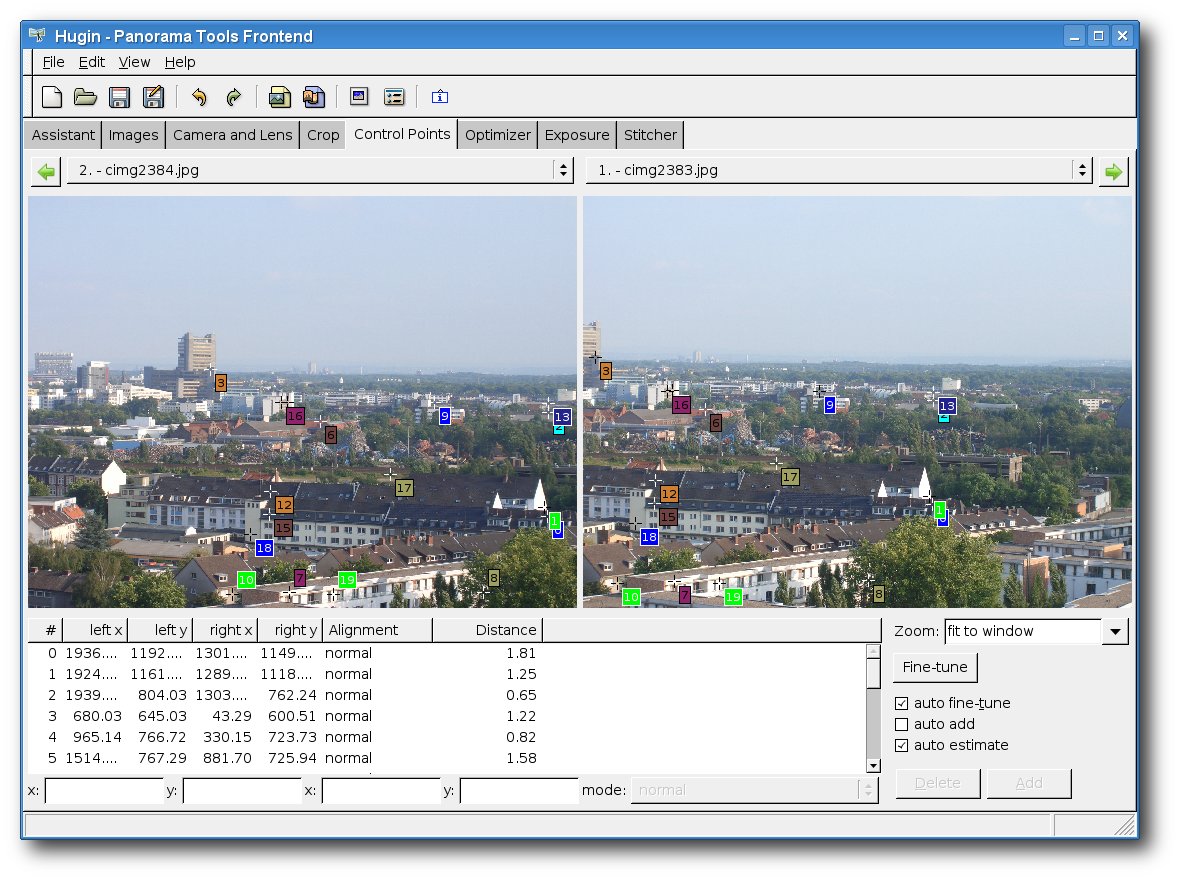The image size is (1180, 880).
Task: Go to previous image pair with left green arrow
Action: click(x=46, y=172)
